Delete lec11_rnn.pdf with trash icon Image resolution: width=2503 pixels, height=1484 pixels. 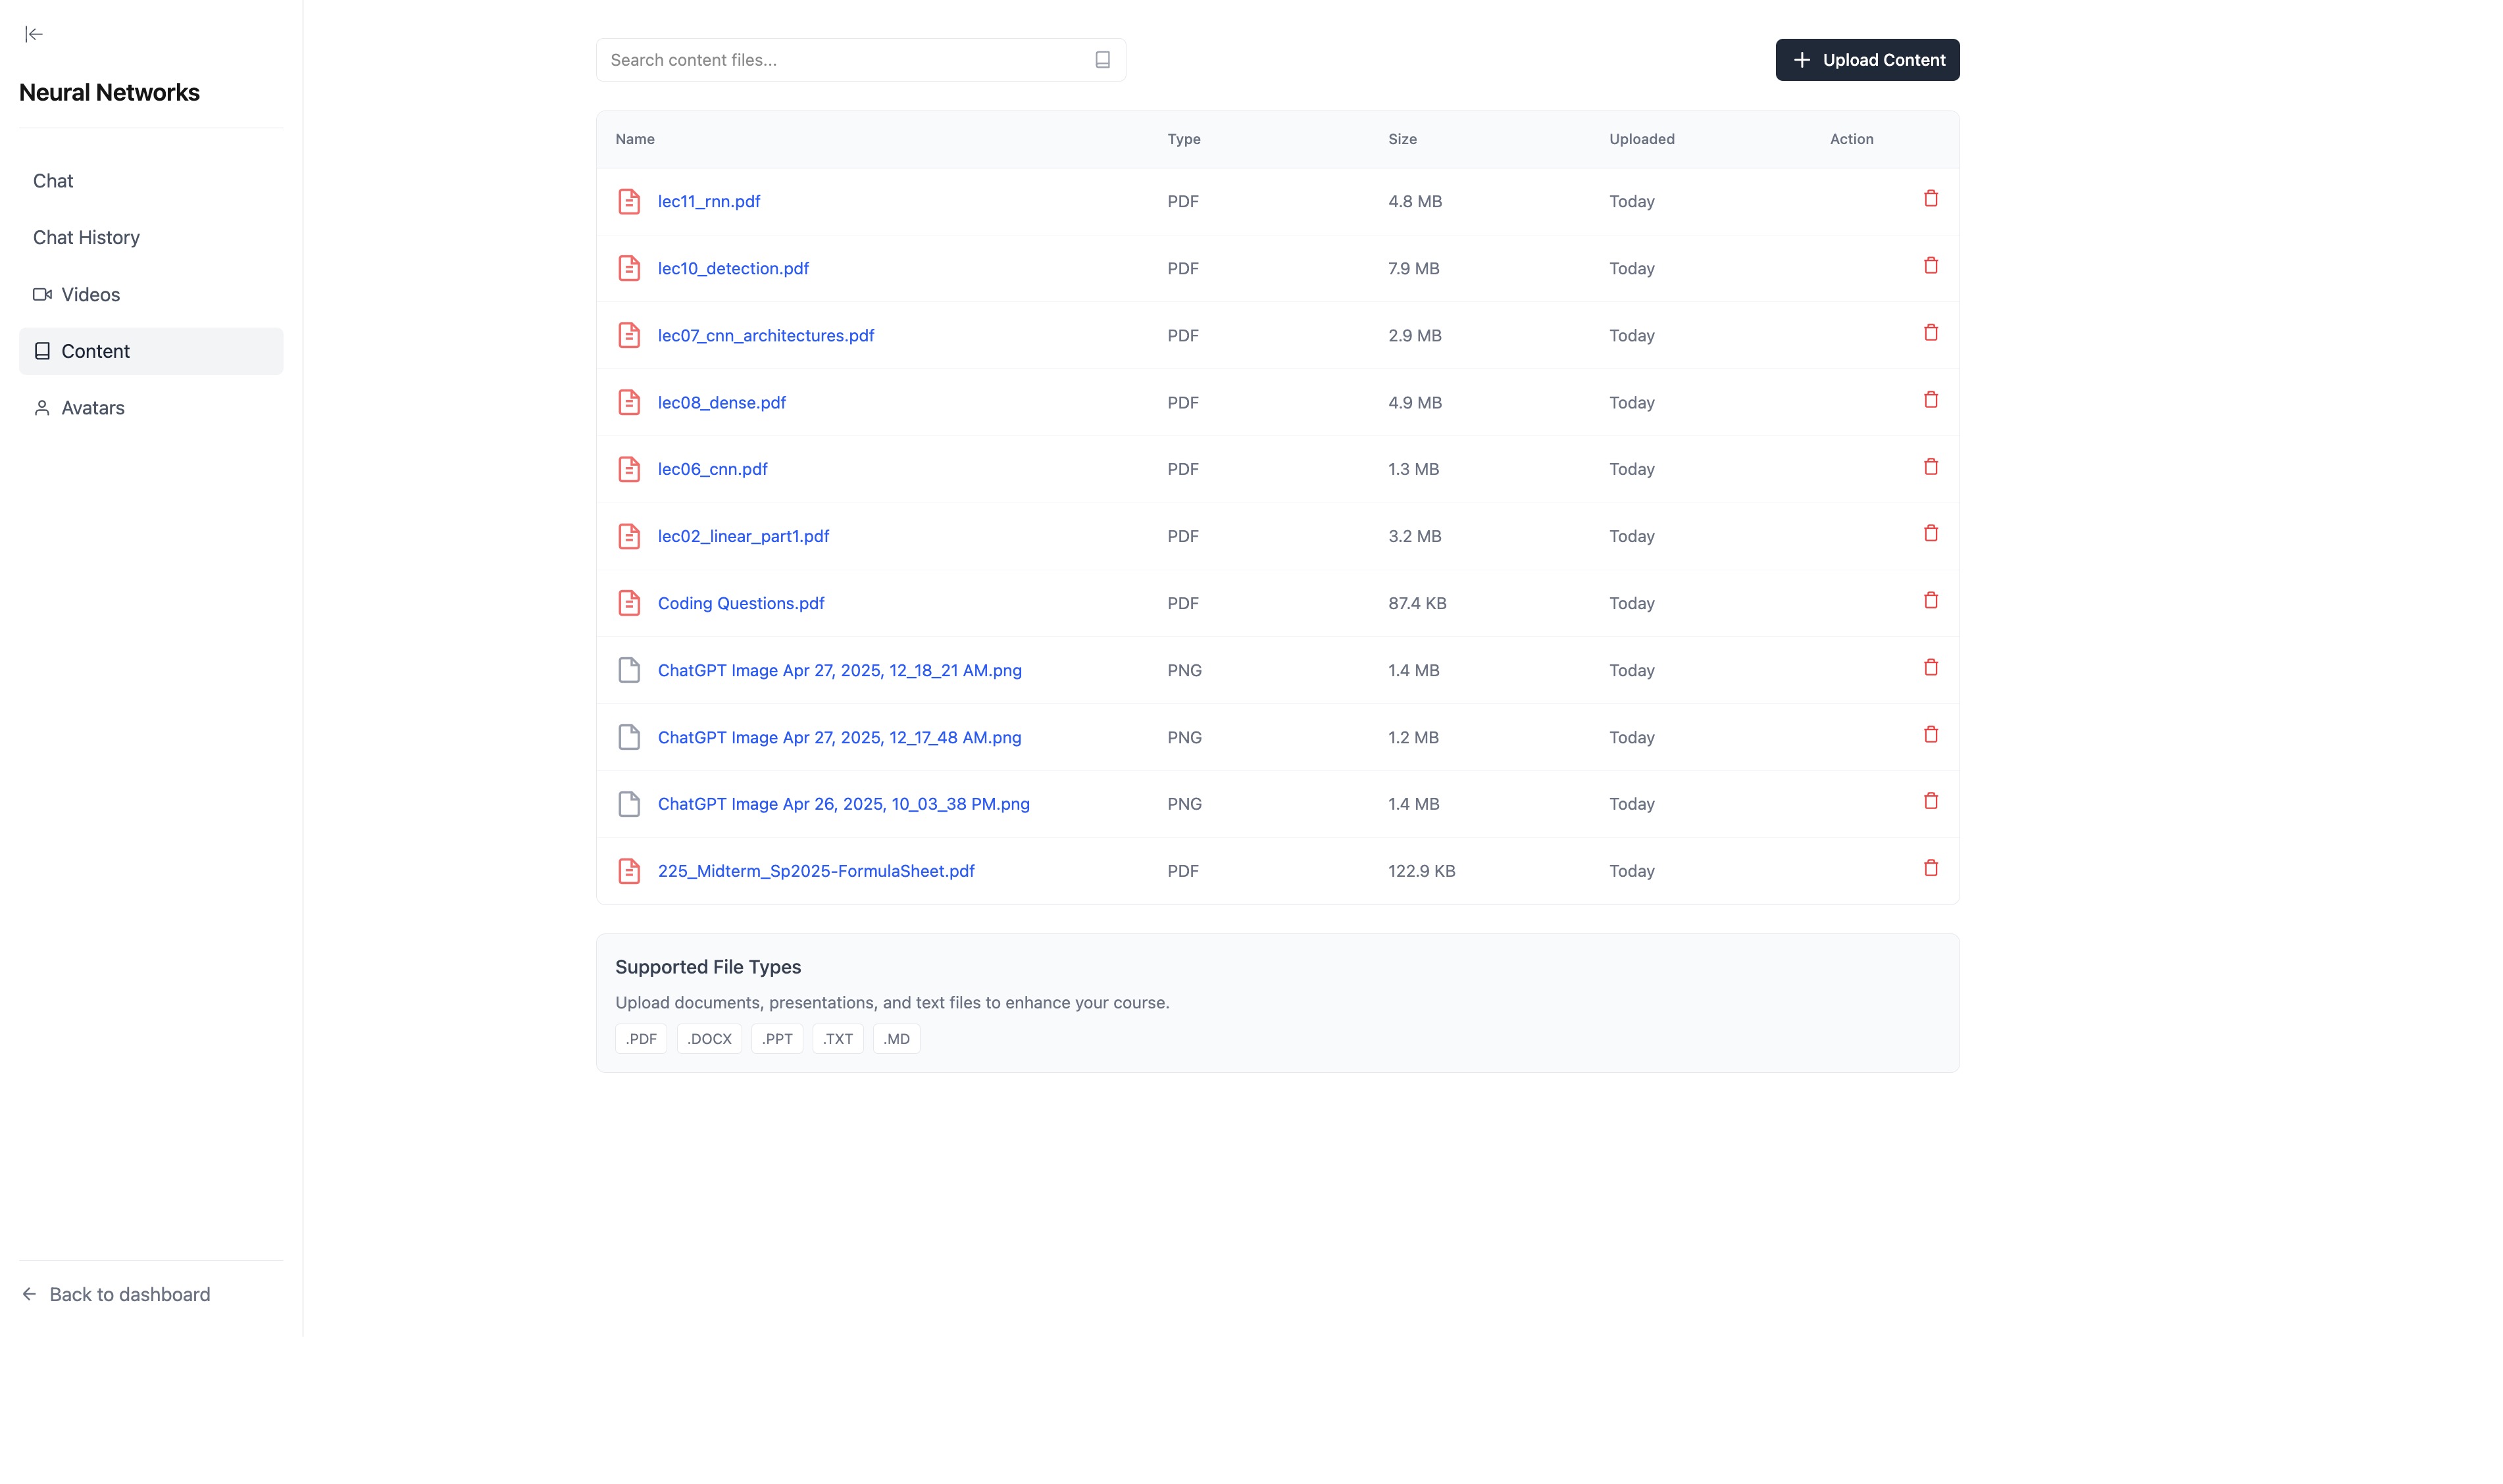coord(1930,199)
